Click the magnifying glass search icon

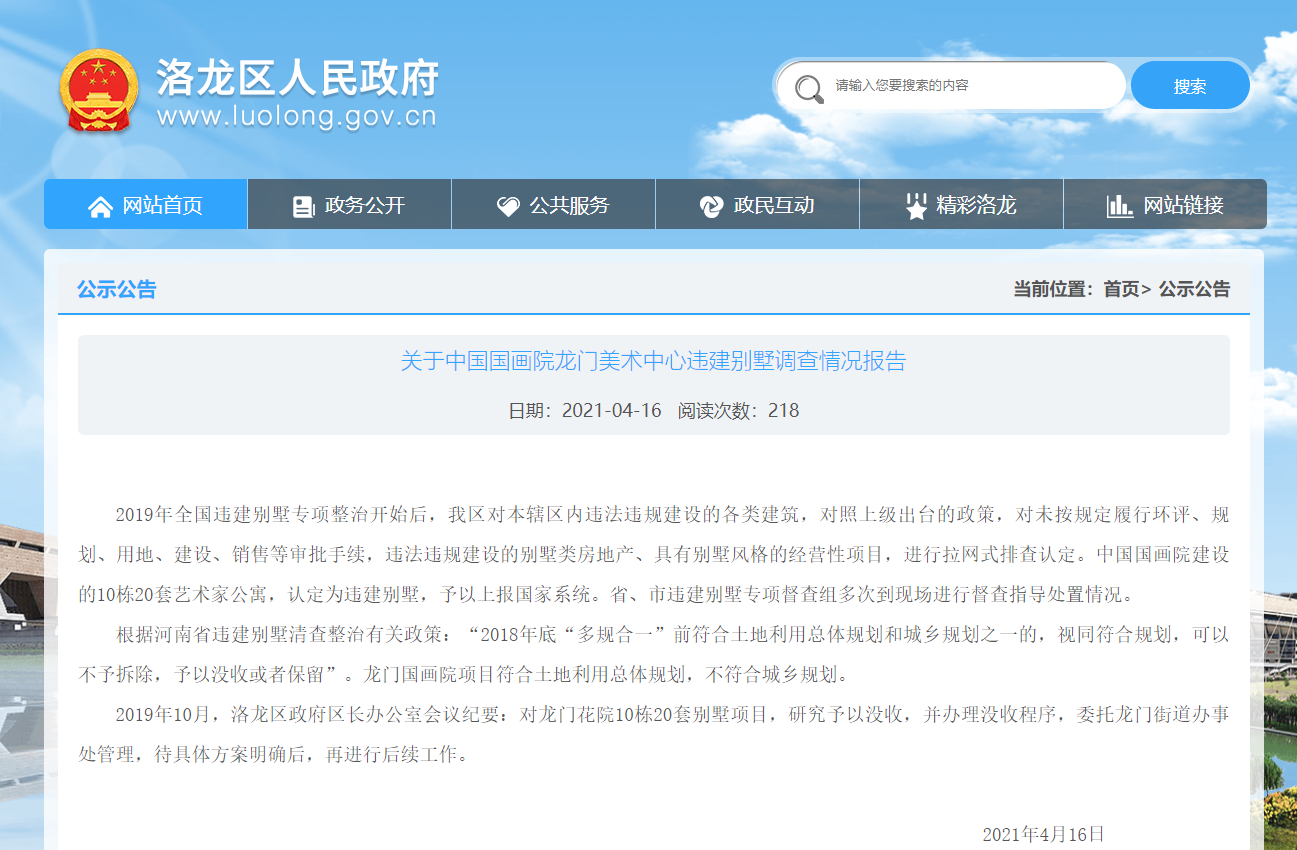tap(809, 88)
